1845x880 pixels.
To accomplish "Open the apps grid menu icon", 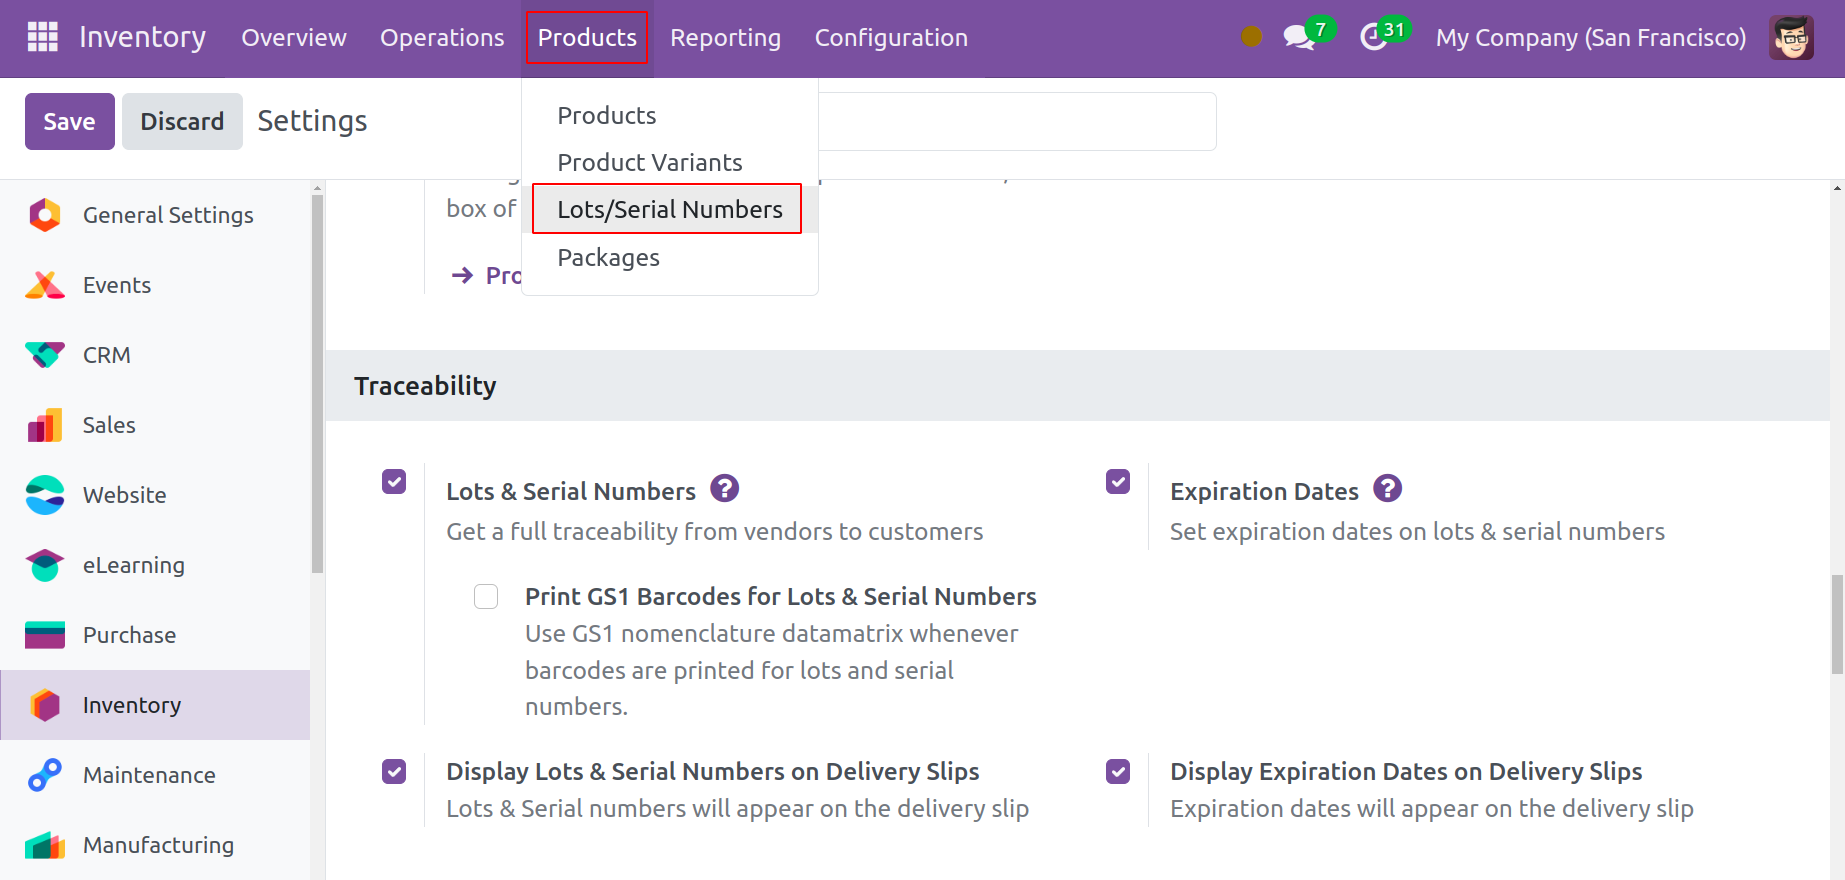I will pos(42,37).
